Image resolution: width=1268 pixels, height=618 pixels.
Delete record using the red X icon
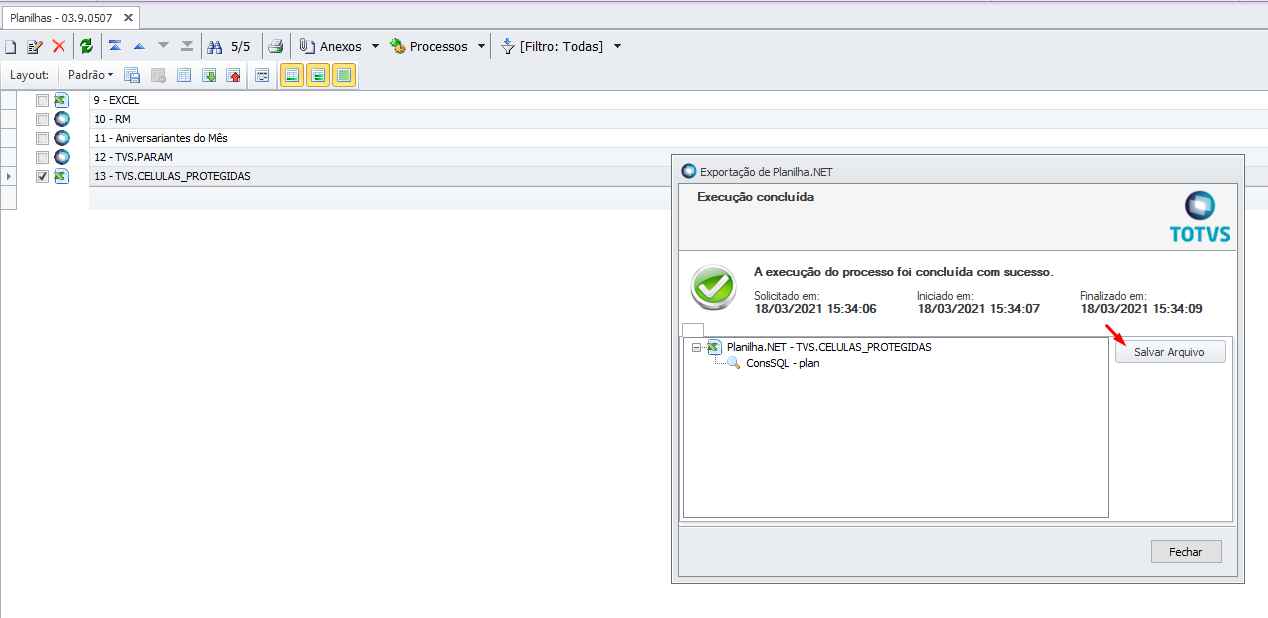(59, 47)
